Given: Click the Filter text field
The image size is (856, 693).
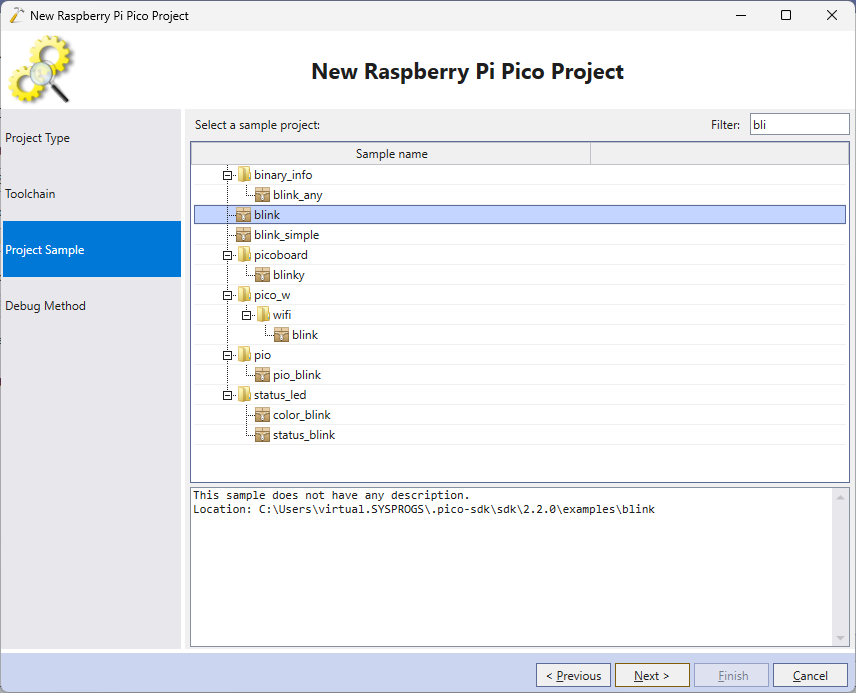Looking at the screenshot, I should [x=798, y=125].
